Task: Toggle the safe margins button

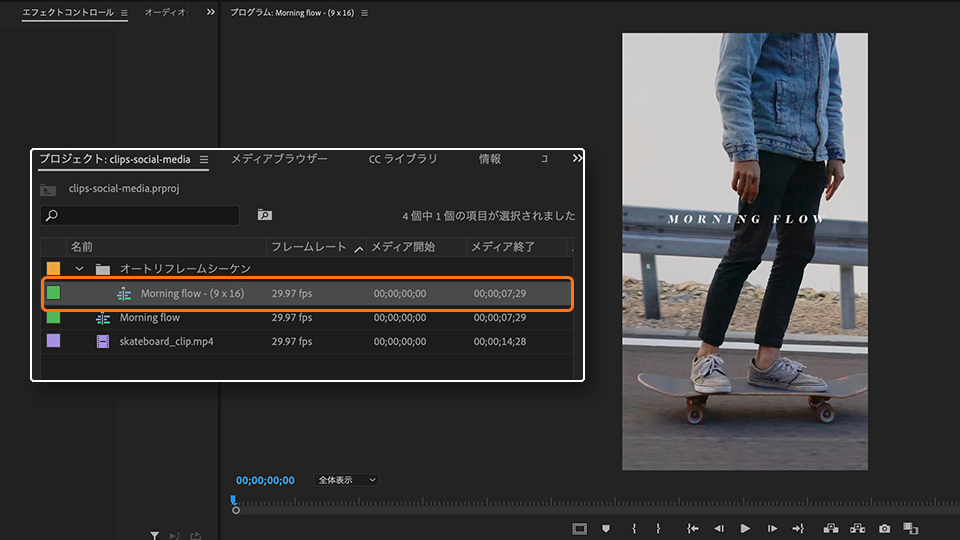Action: pos(579,528)
